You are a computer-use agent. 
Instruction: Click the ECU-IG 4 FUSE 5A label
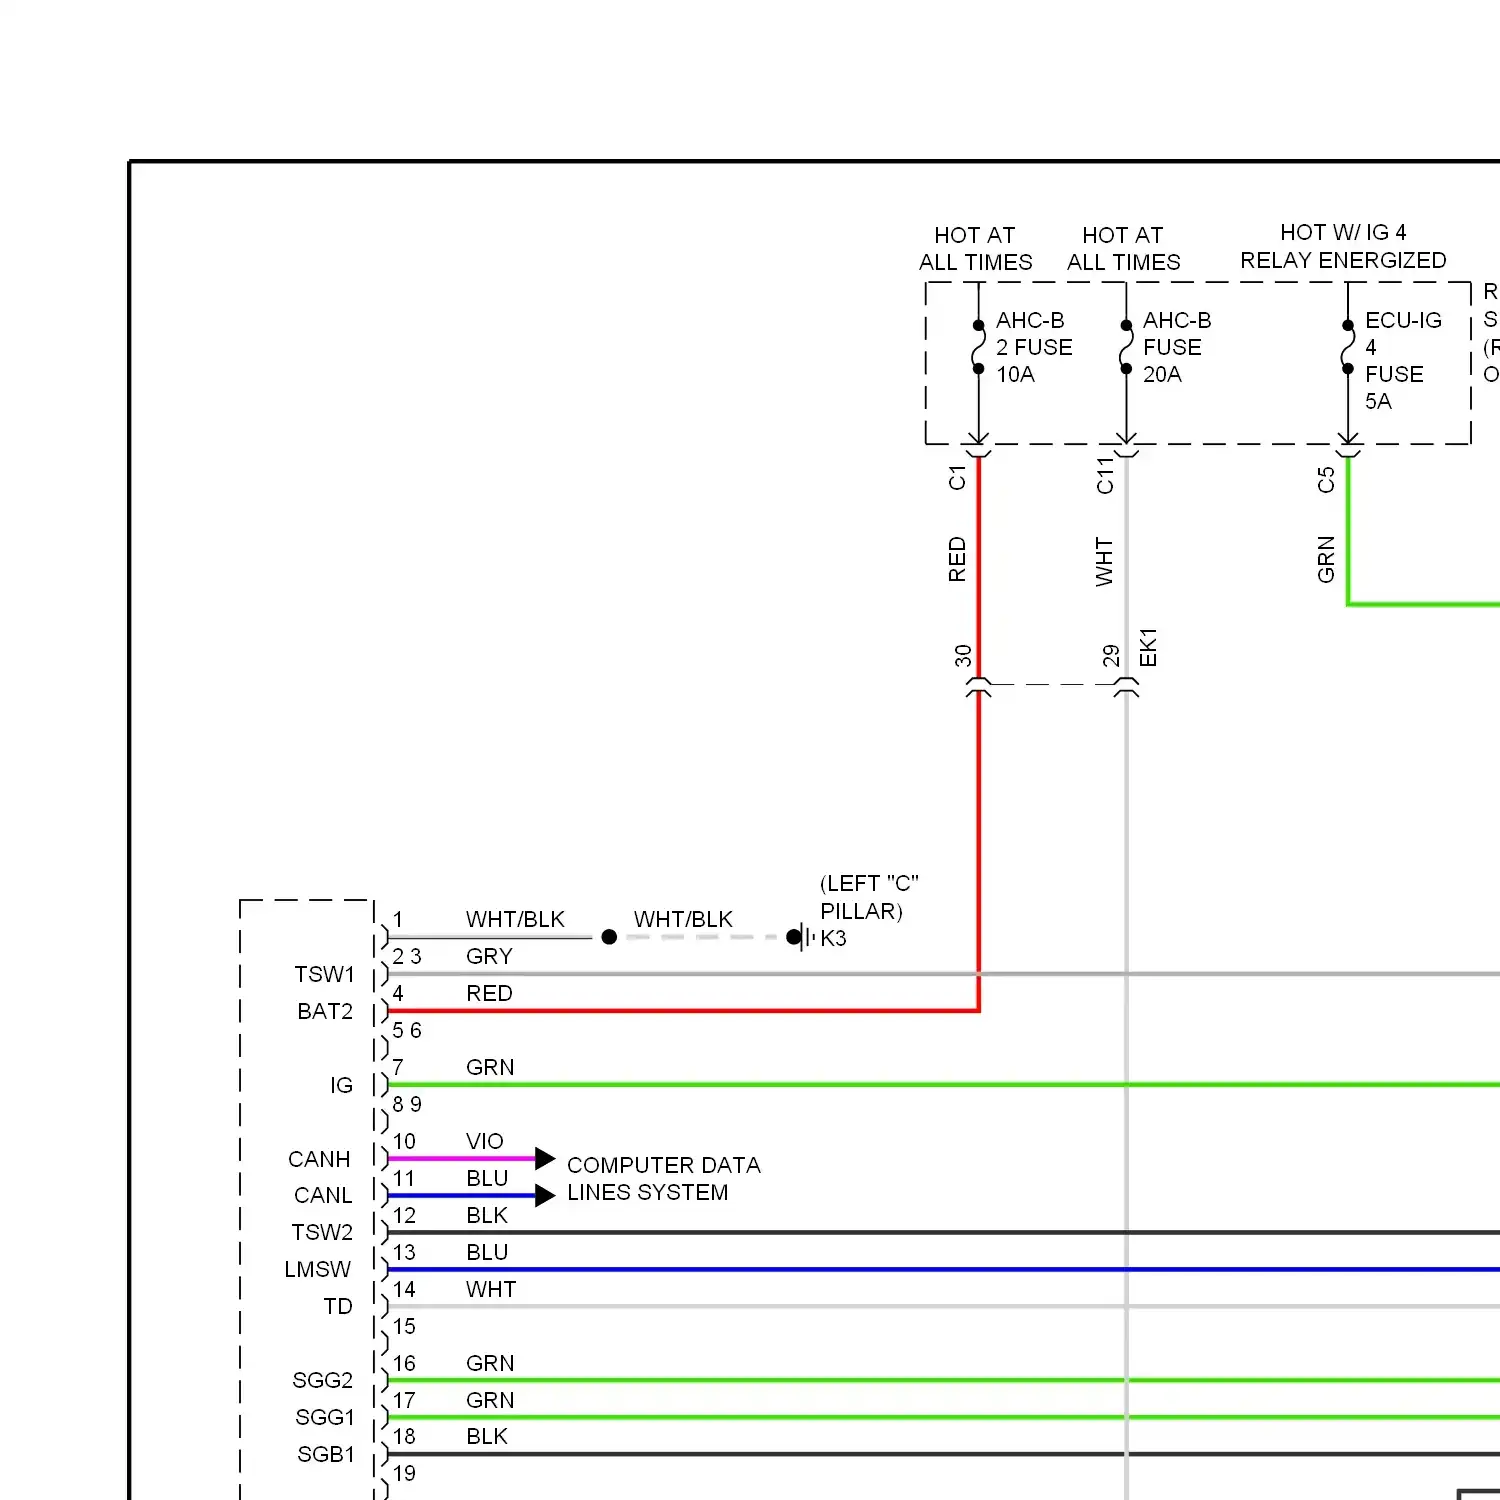coord(1403,360)
